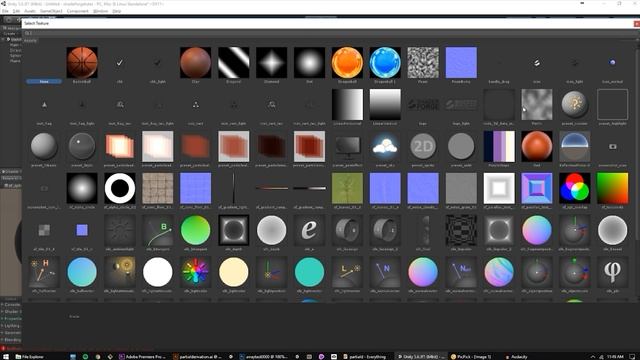This screenshot has width=640, height=360.
Task: Open the Component menu
Action: pyautogui.click(x=78, y=11)
